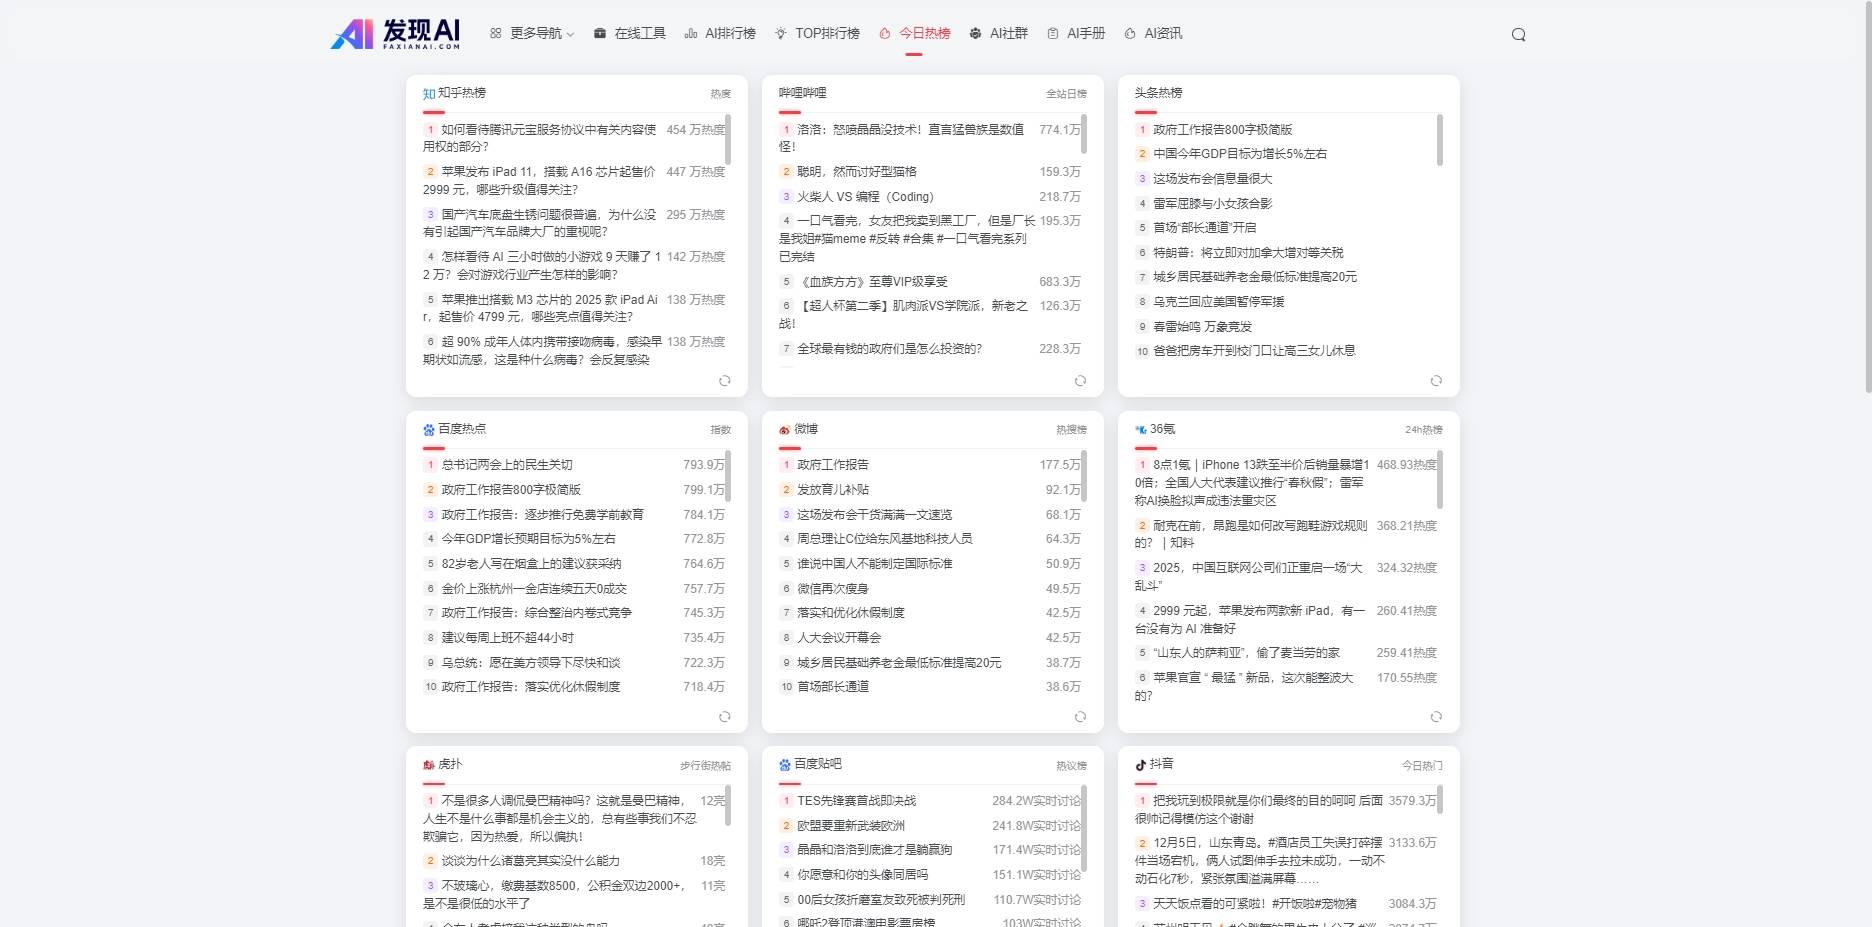Click the 头条热榜 list scrollbar
The height and width of the screenshot is (927, 1872).
point(1440,140)
